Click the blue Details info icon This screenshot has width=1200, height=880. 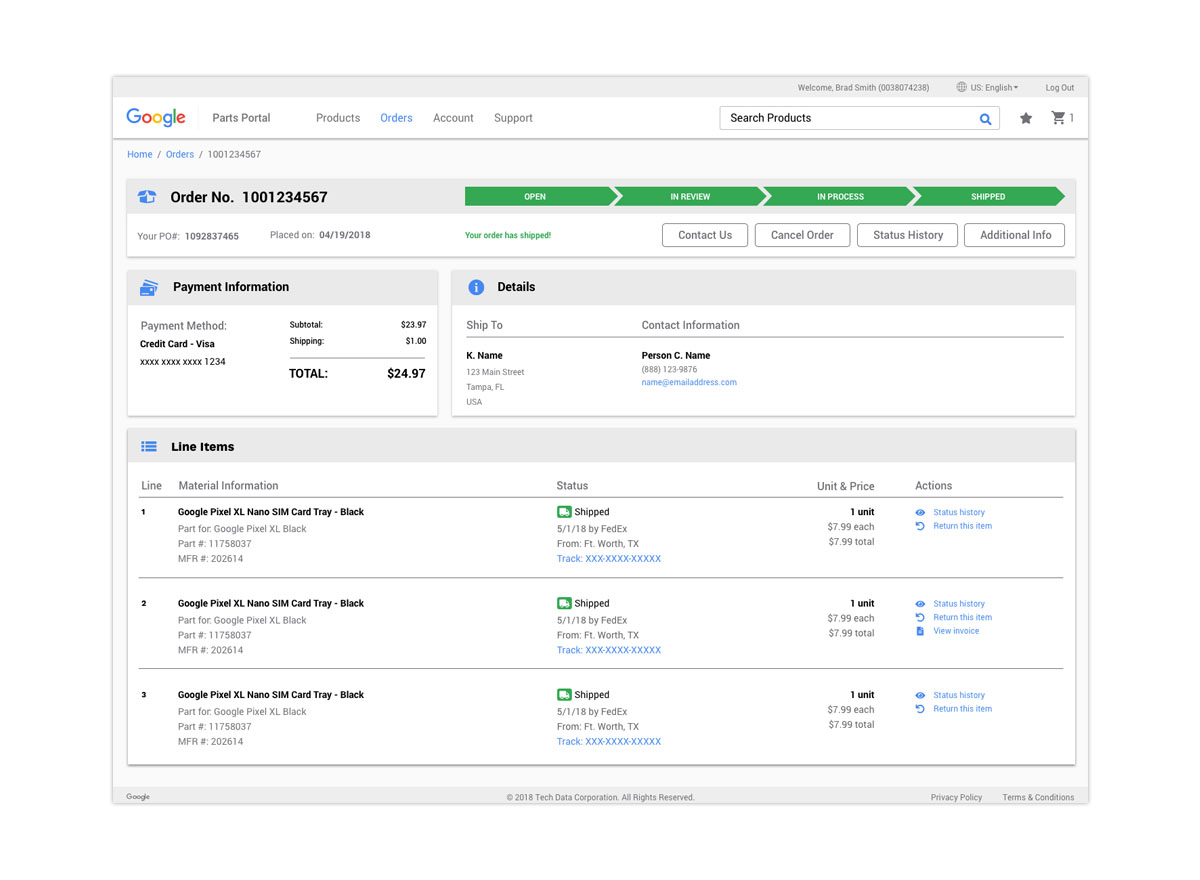pos(476,287)
